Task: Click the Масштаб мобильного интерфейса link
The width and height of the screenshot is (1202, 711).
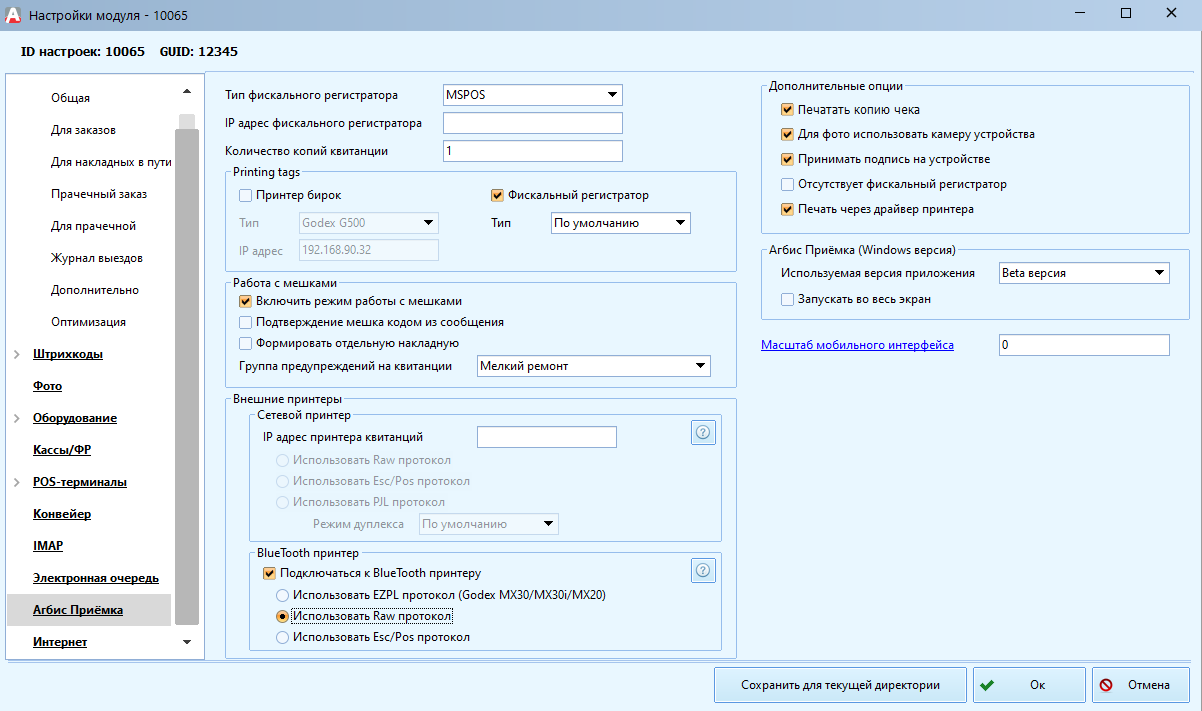Action: 857,345
